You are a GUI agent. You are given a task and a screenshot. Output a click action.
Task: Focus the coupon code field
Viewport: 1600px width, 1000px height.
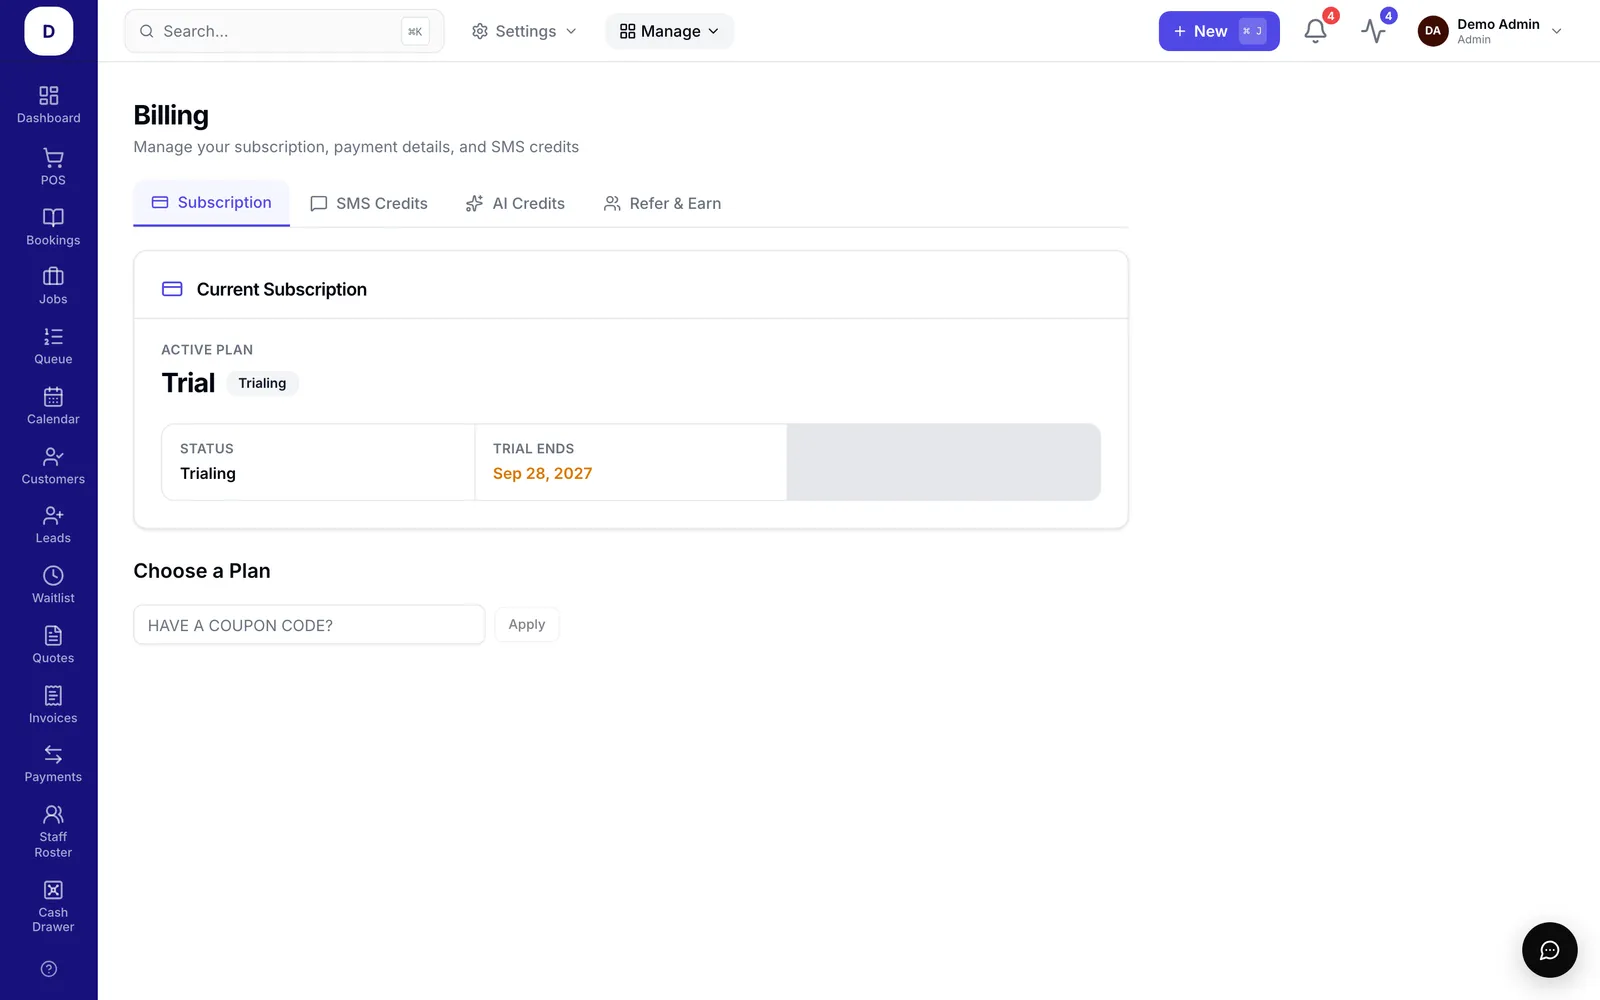(x=309, y=625)
